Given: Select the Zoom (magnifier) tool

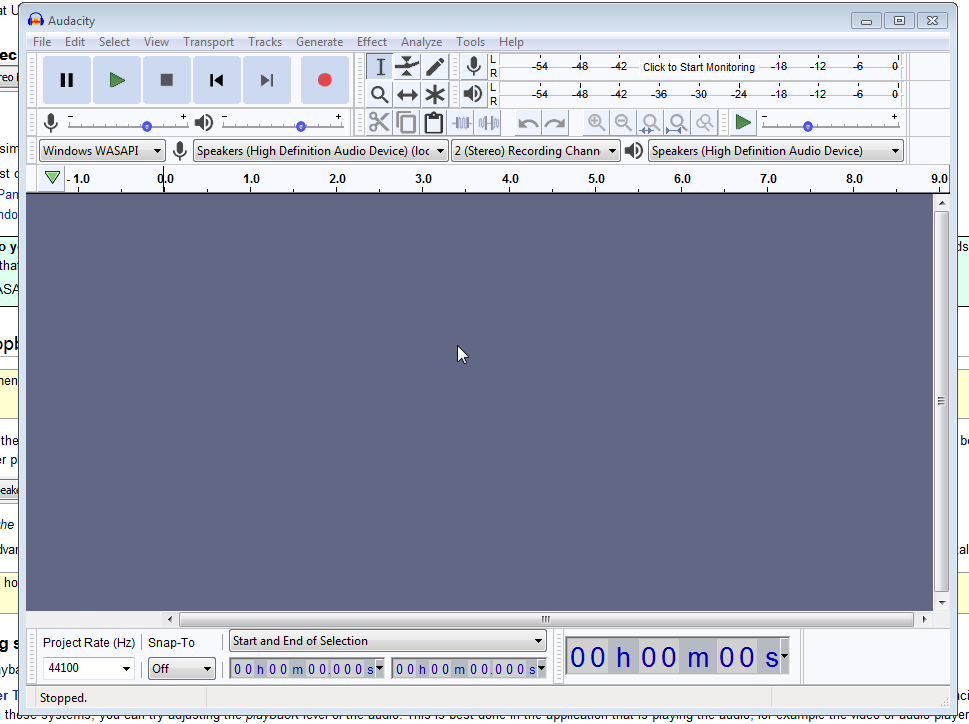Looking at the screenshot, I should 379,95.
